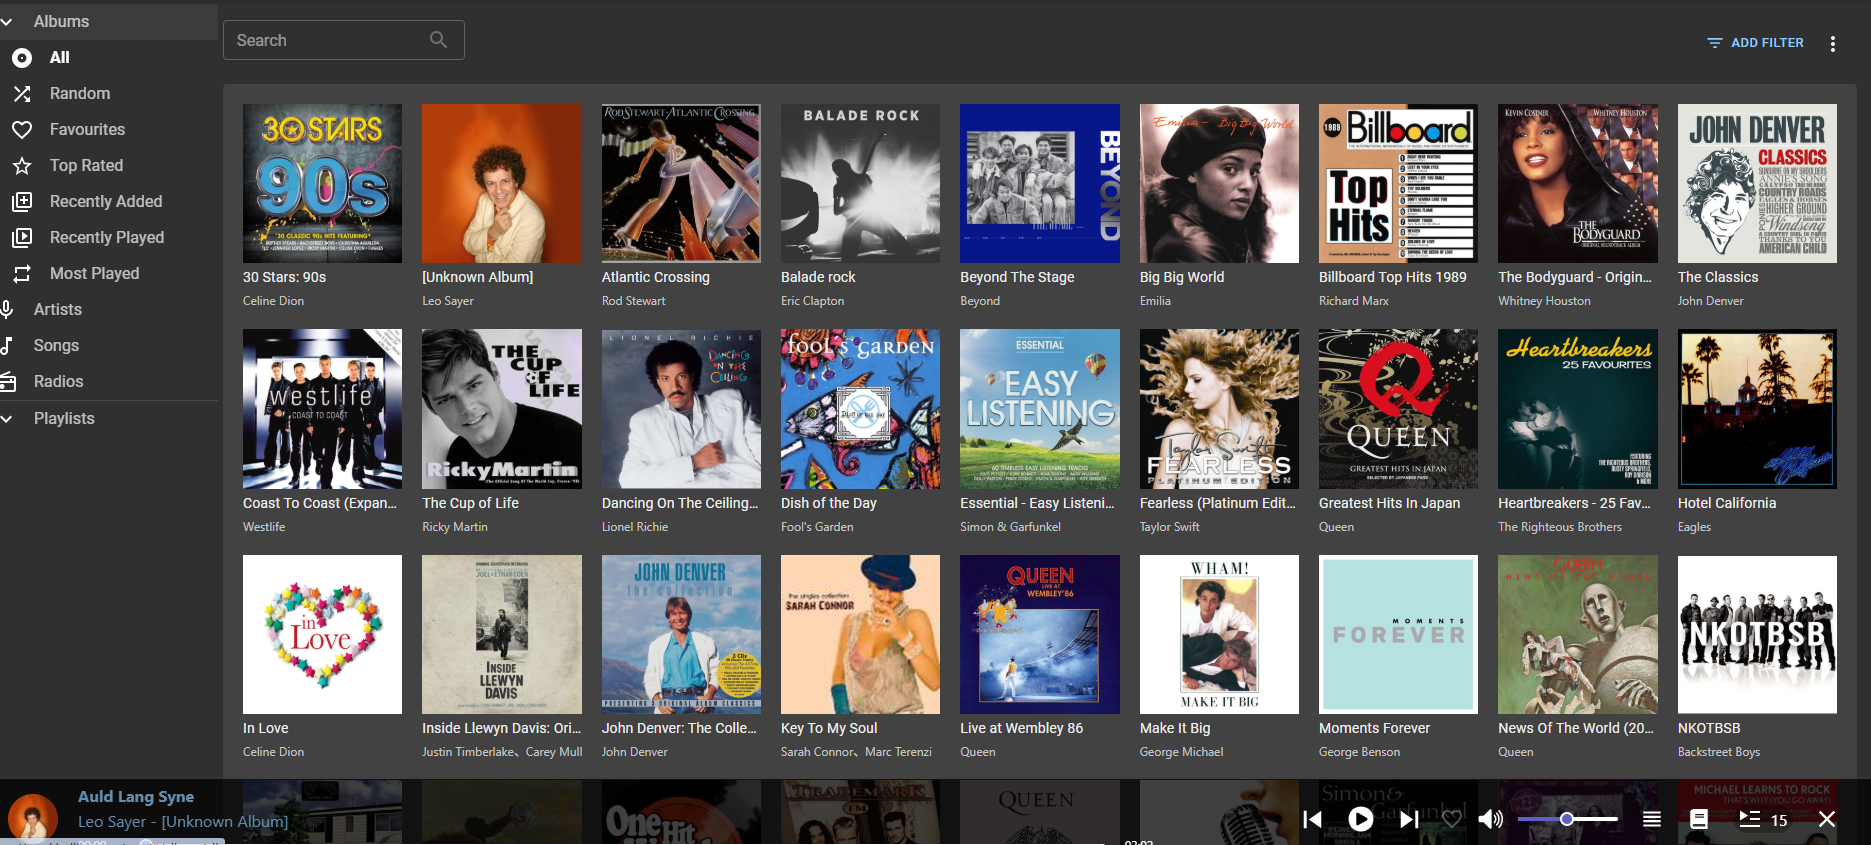The height and width of the screenshot is (845, 1871).
Task: Open the Recently Added albums list
Action: [x=106, y=201]
